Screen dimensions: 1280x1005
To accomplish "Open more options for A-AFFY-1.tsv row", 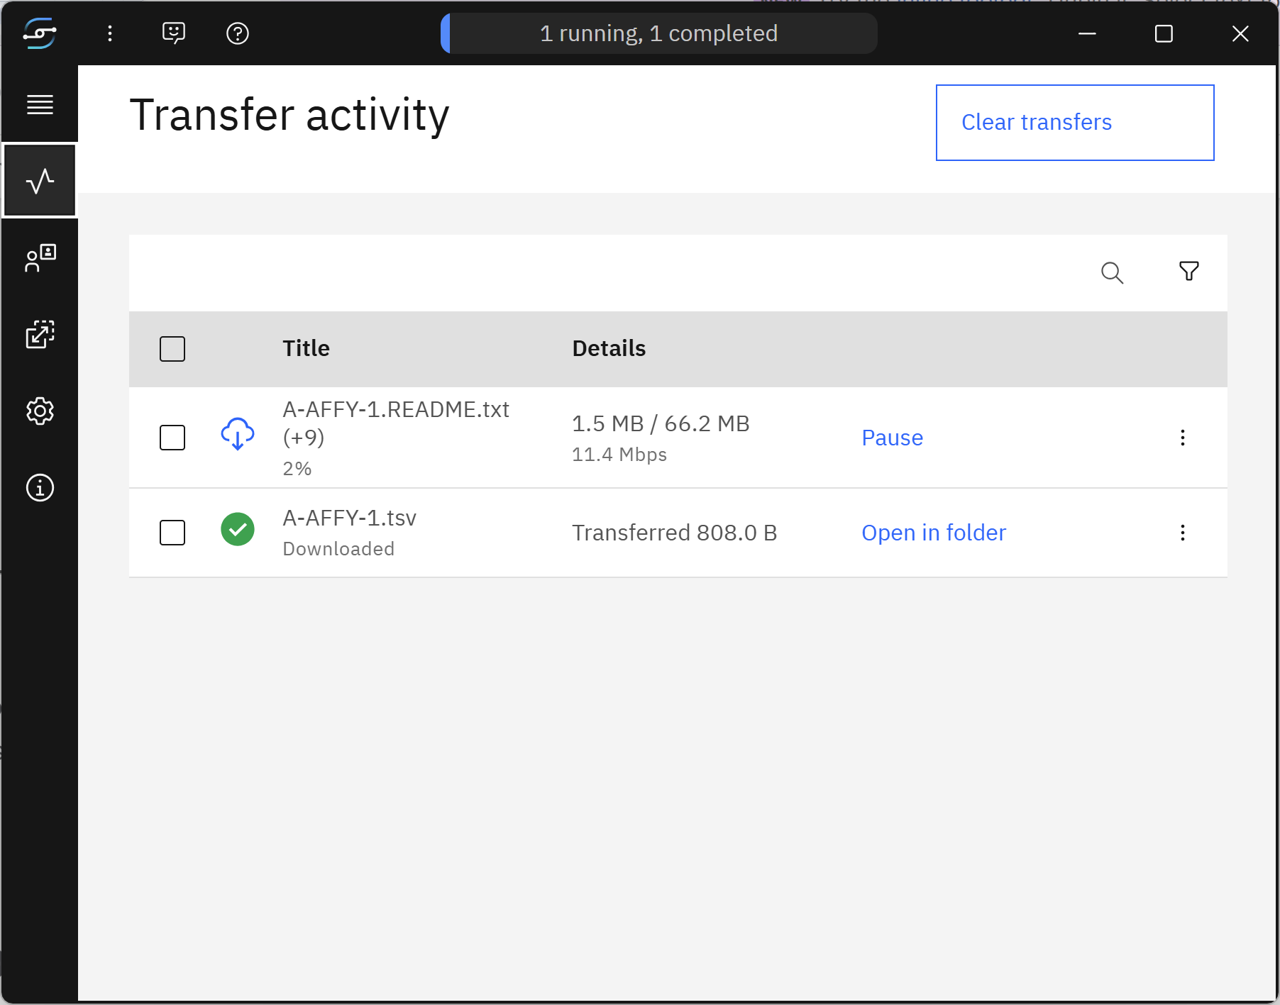I will click(1182, 532).
